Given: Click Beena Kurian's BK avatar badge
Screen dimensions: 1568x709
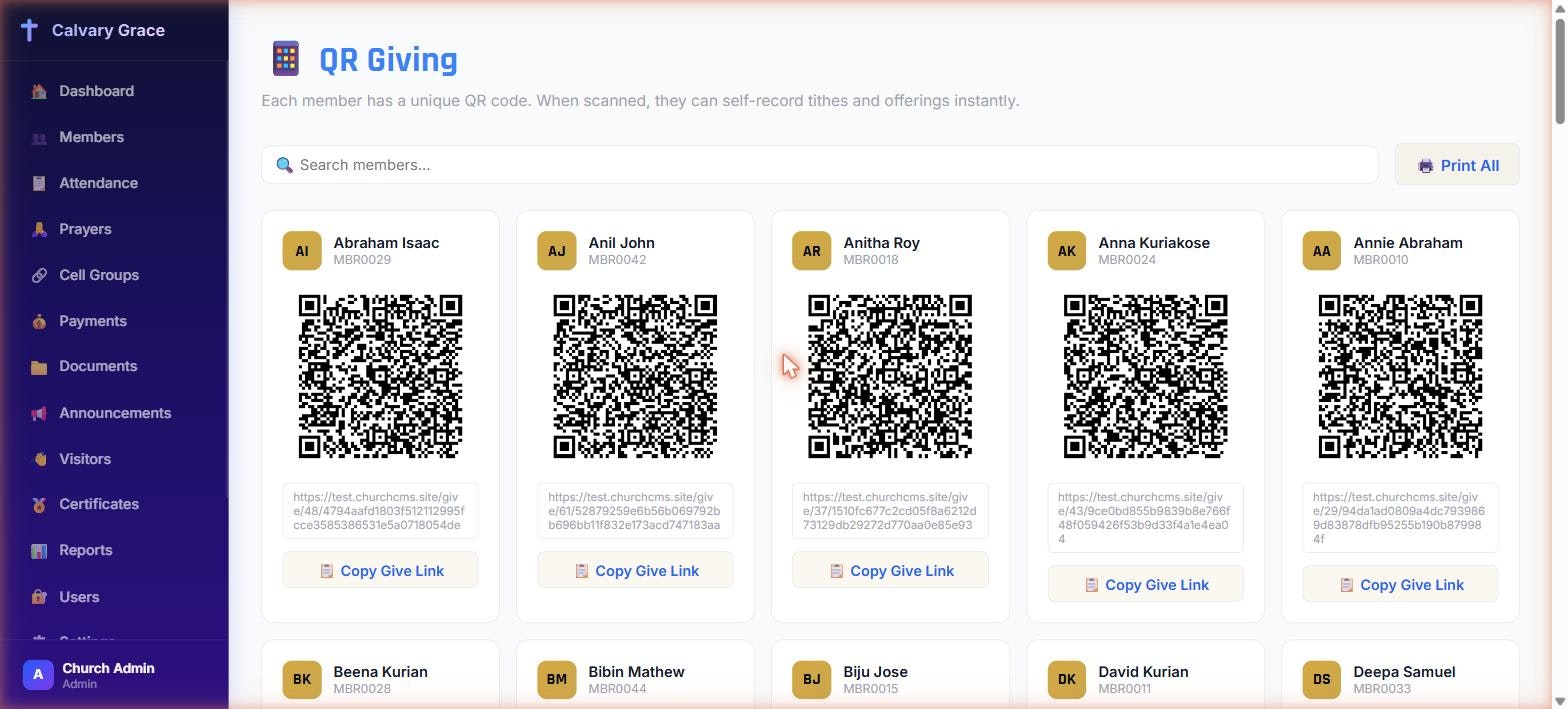Looking at the screenshot, I should [302, 680].
